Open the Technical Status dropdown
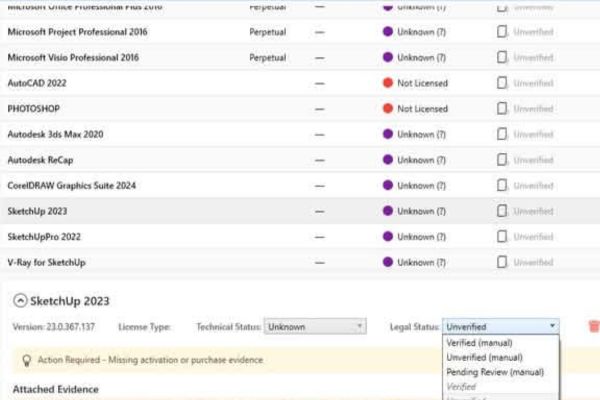 click(x=315, y=327)
